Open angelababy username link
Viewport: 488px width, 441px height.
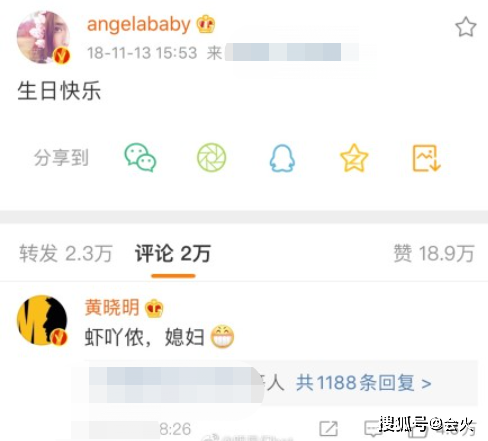139,24
